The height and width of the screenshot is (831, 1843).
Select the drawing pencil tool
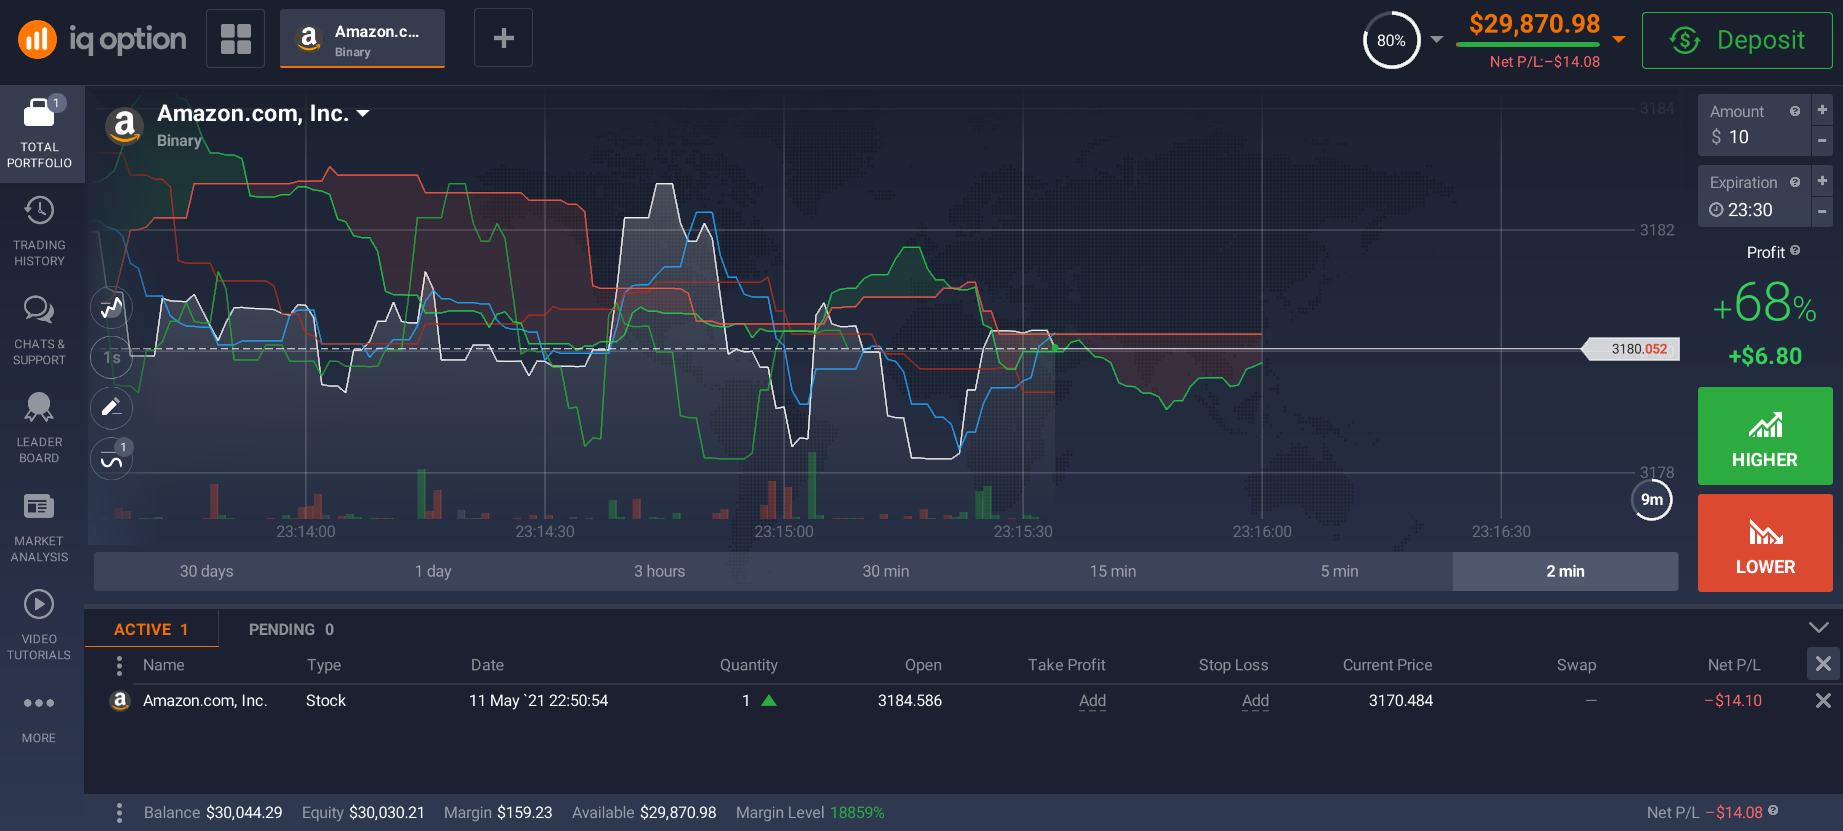tap(111, 407)
